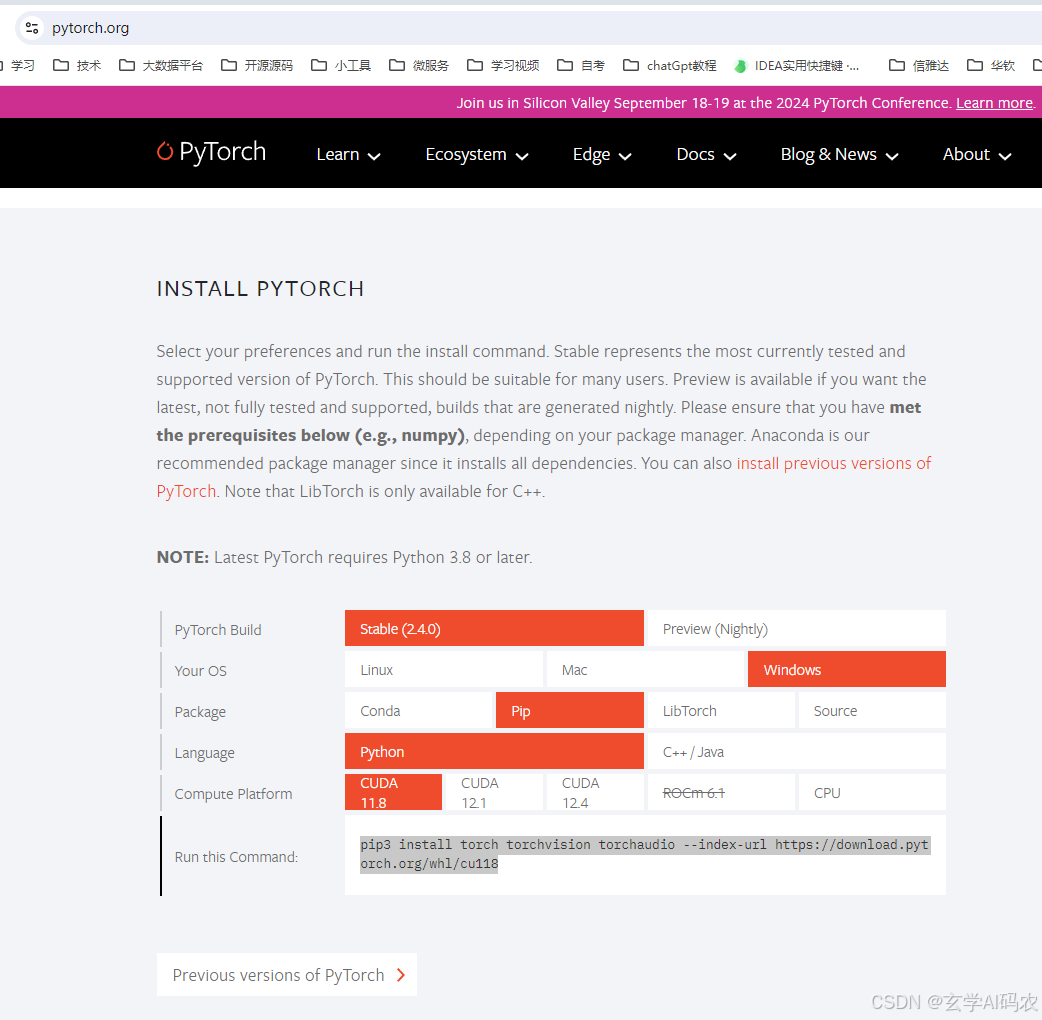Open the 技术 bookmark folder
The image size is (1042, 1020).
point(77,65)
